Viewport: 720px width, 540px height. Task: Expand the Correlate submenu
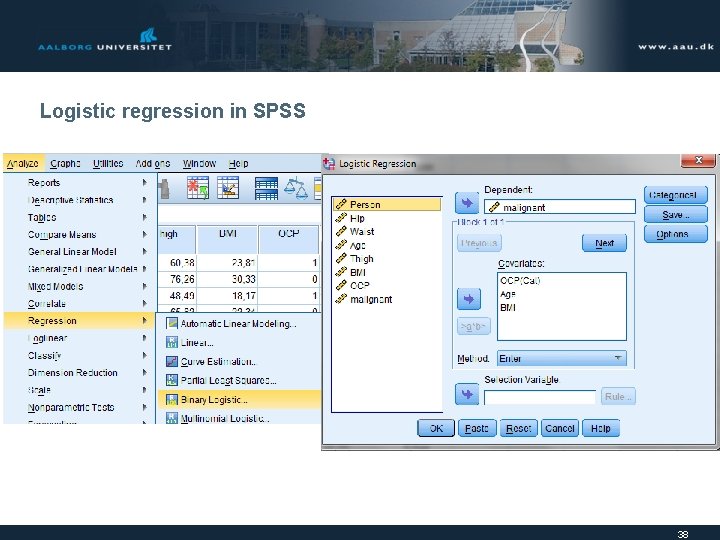[80, 304]
